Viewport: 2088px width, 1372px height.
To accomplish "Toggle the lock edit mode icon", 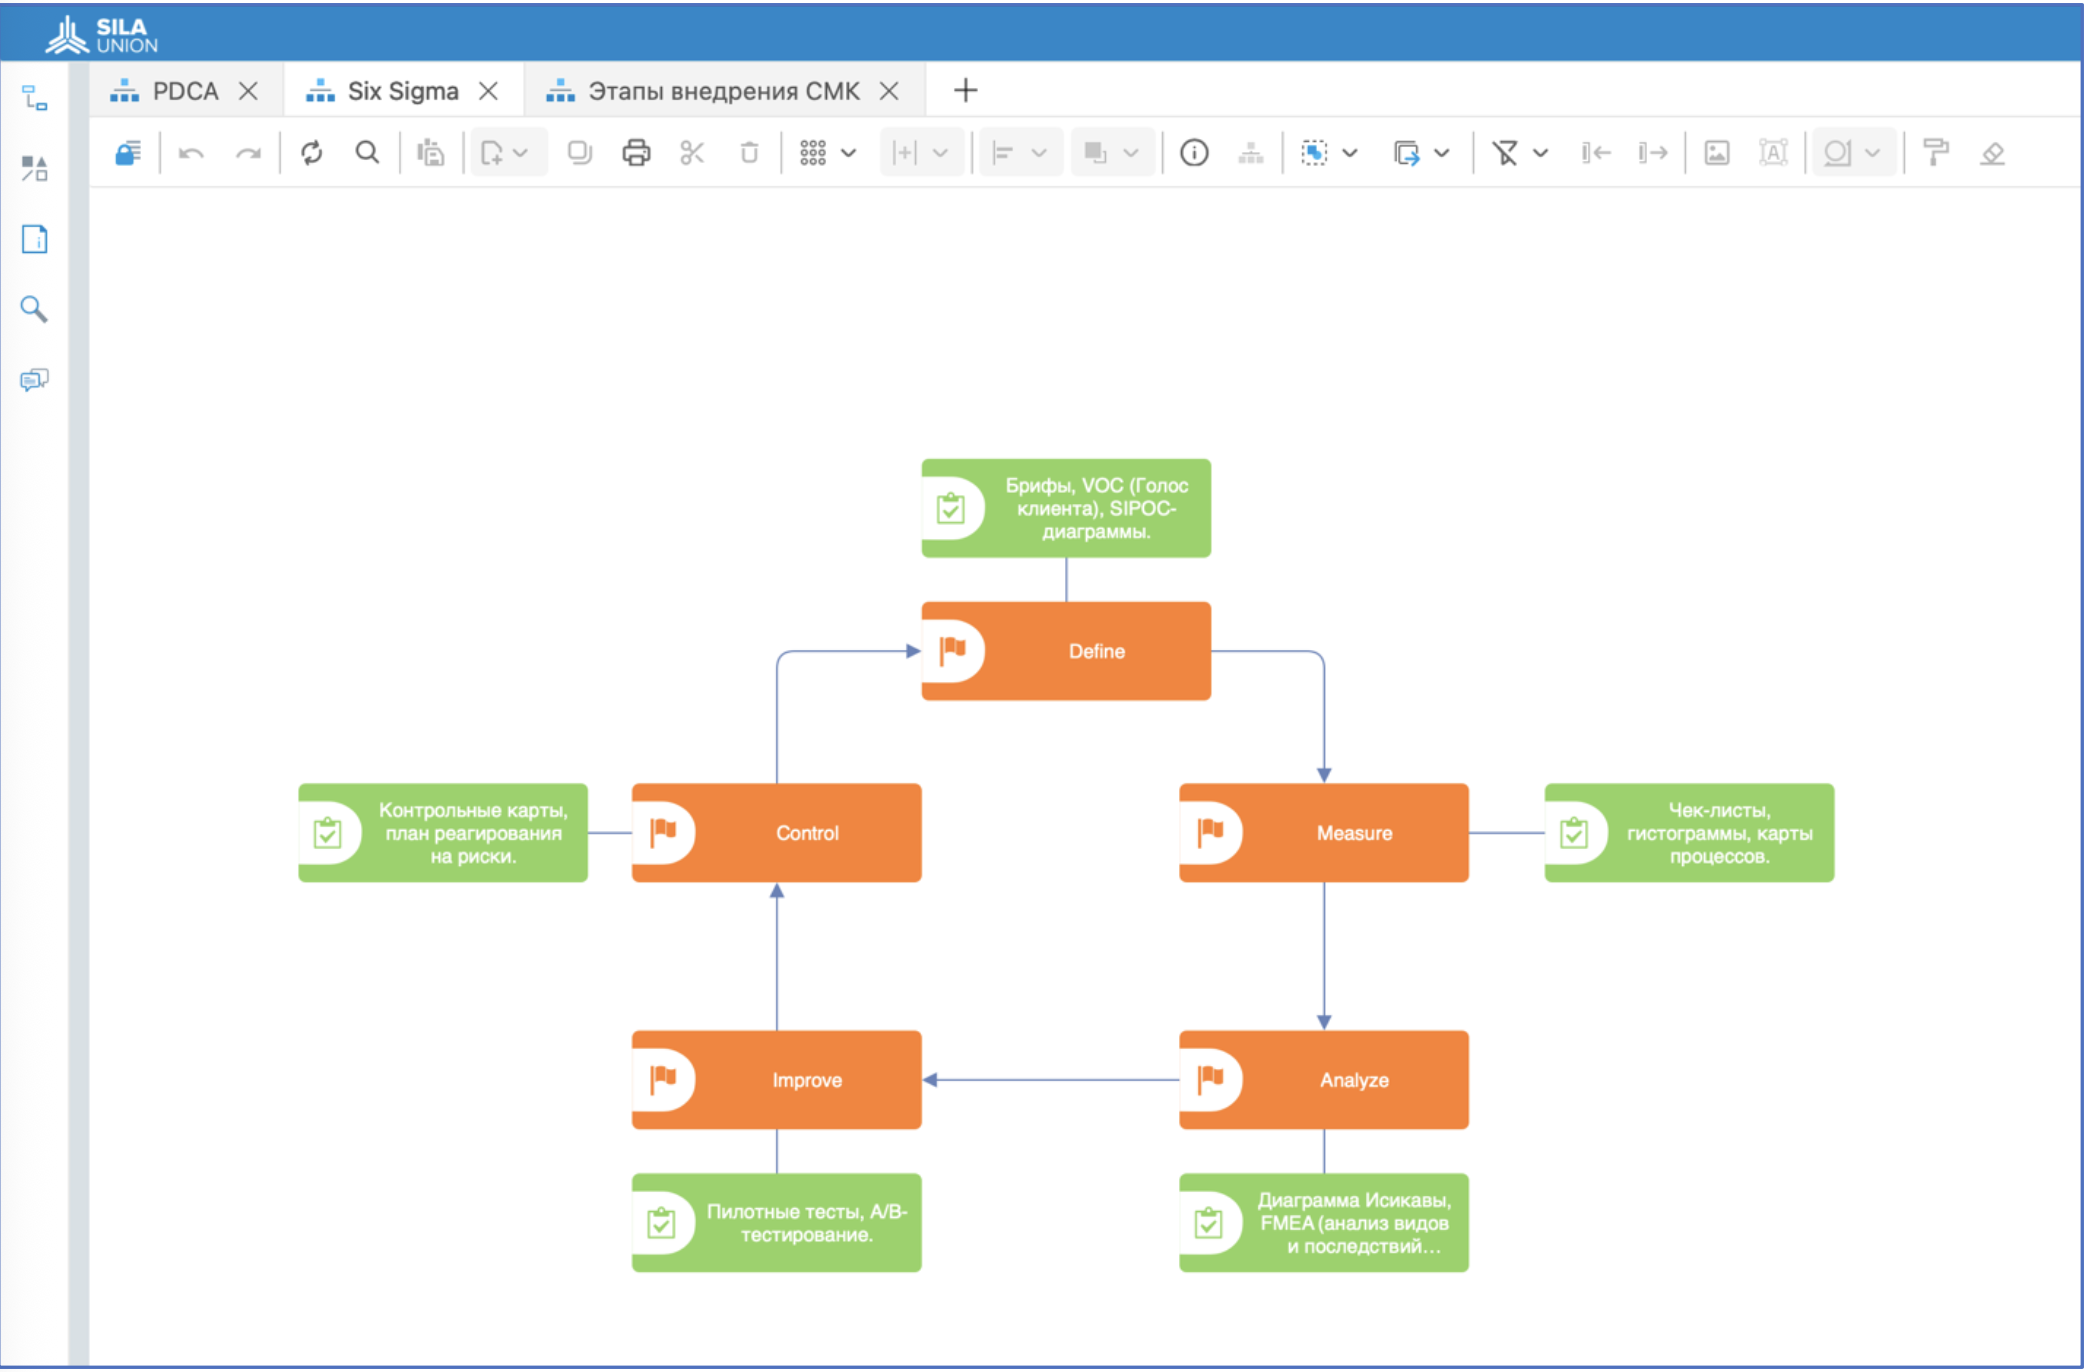I will point(128,153).
